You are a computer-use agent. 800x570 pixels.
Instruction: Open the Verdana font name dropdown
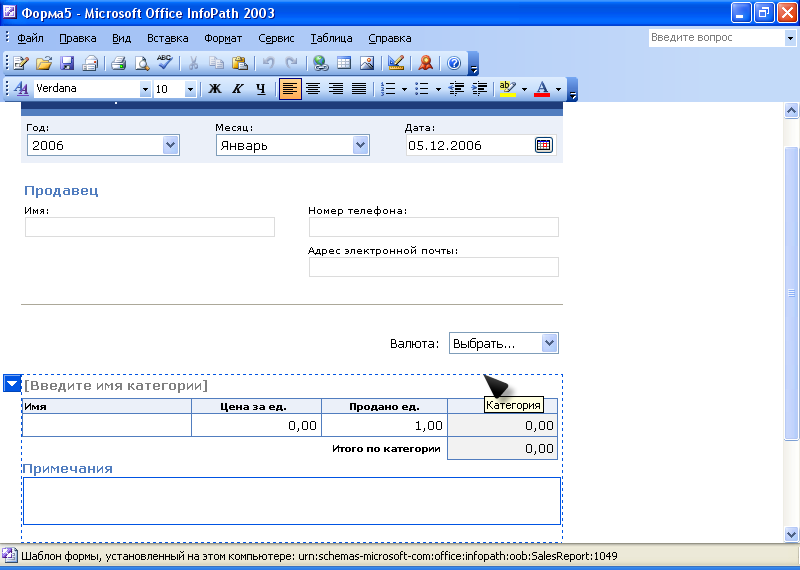[145, 89]
